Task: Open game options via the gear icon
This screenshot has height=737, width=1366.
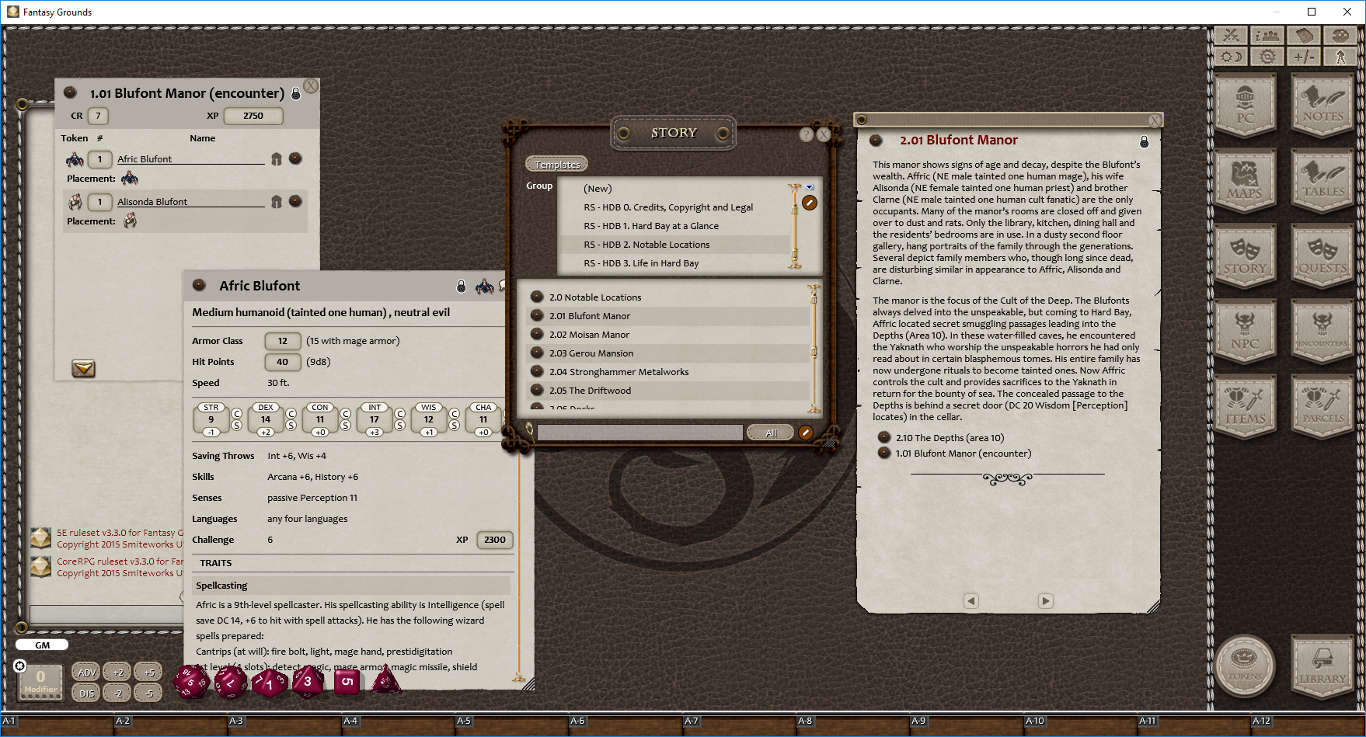Action: pos(1267,57)
